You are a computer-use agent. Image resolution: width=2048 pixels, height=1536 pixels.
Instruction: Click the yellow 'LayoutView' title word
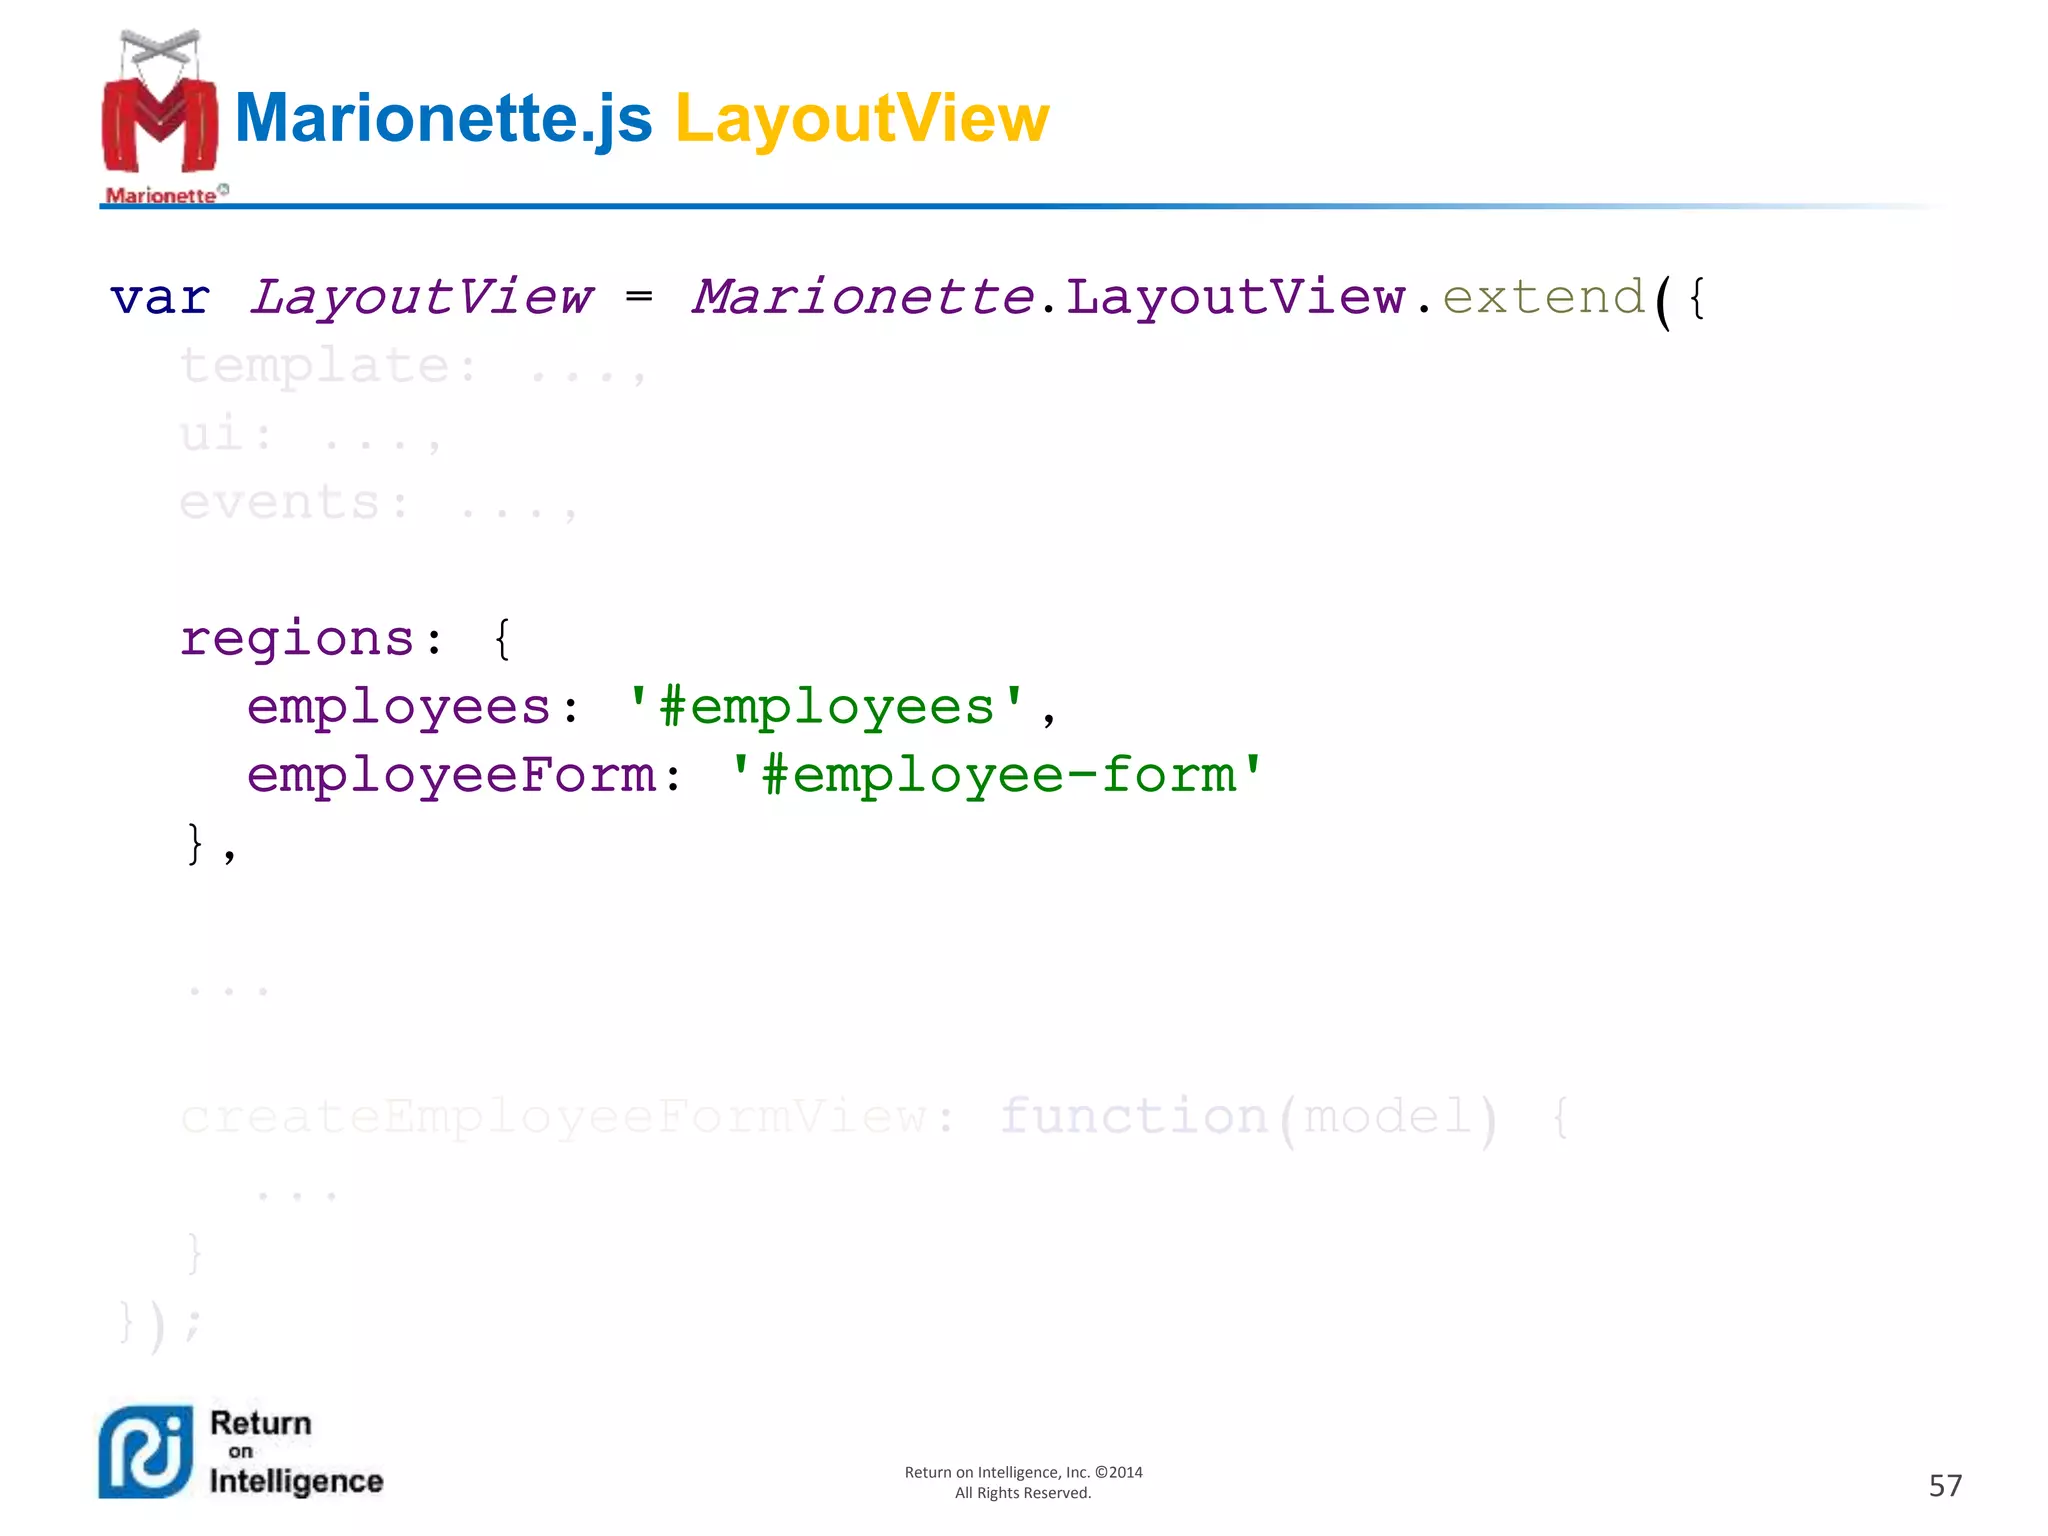tap(862, 119)
